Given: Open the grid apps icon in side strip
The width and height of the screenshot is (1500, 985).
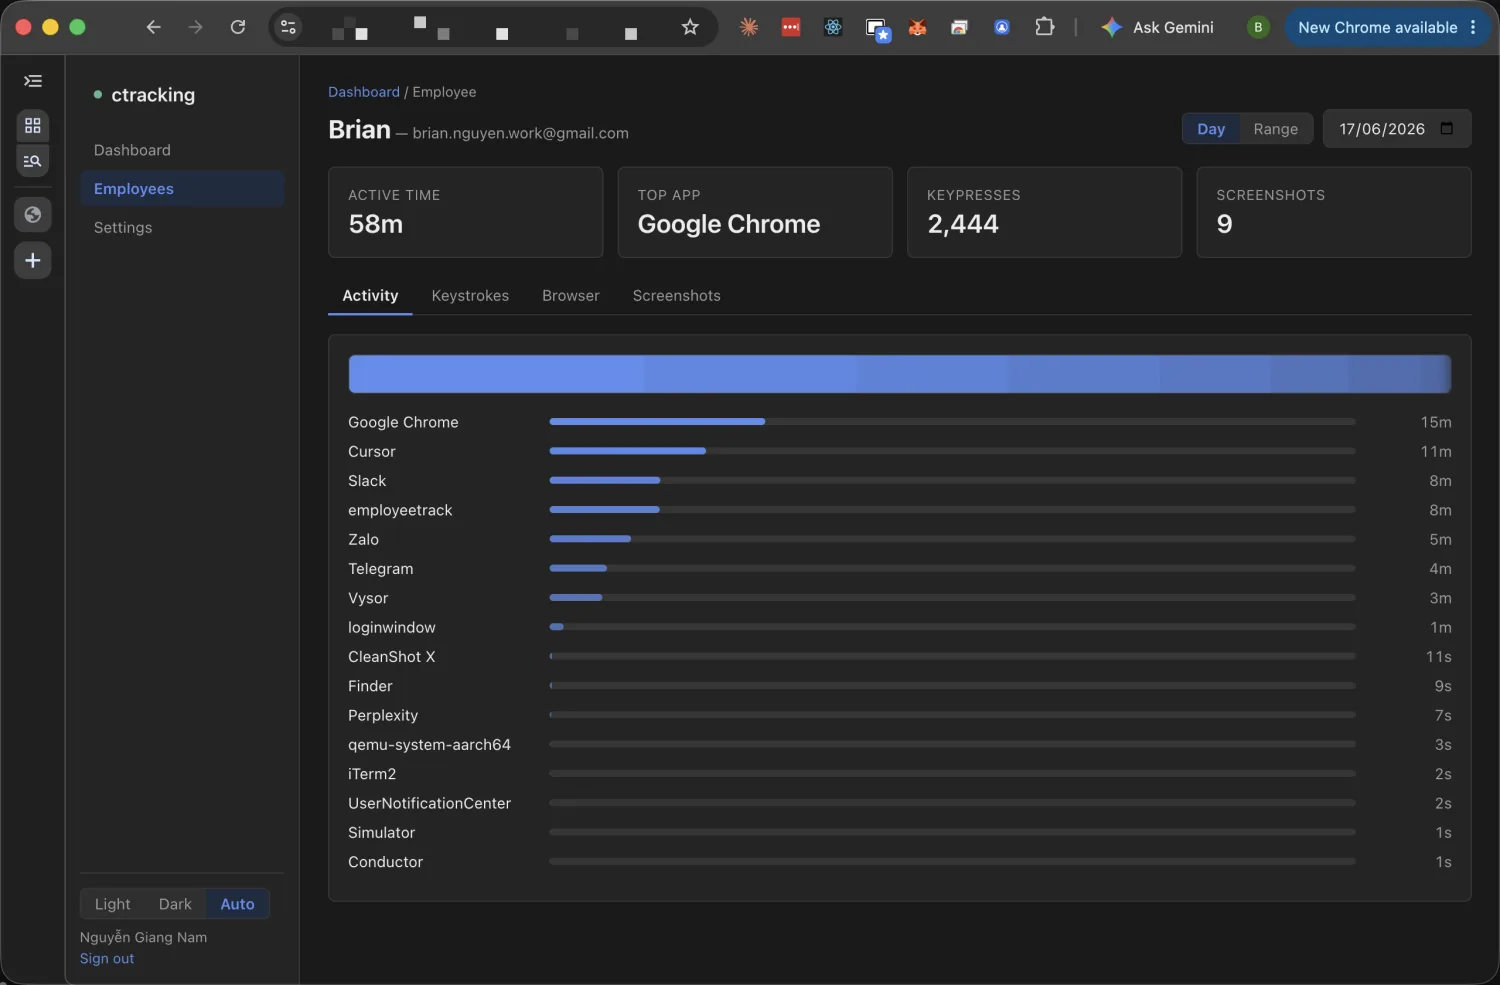Looking at the screenshot, I should [33, 125].
